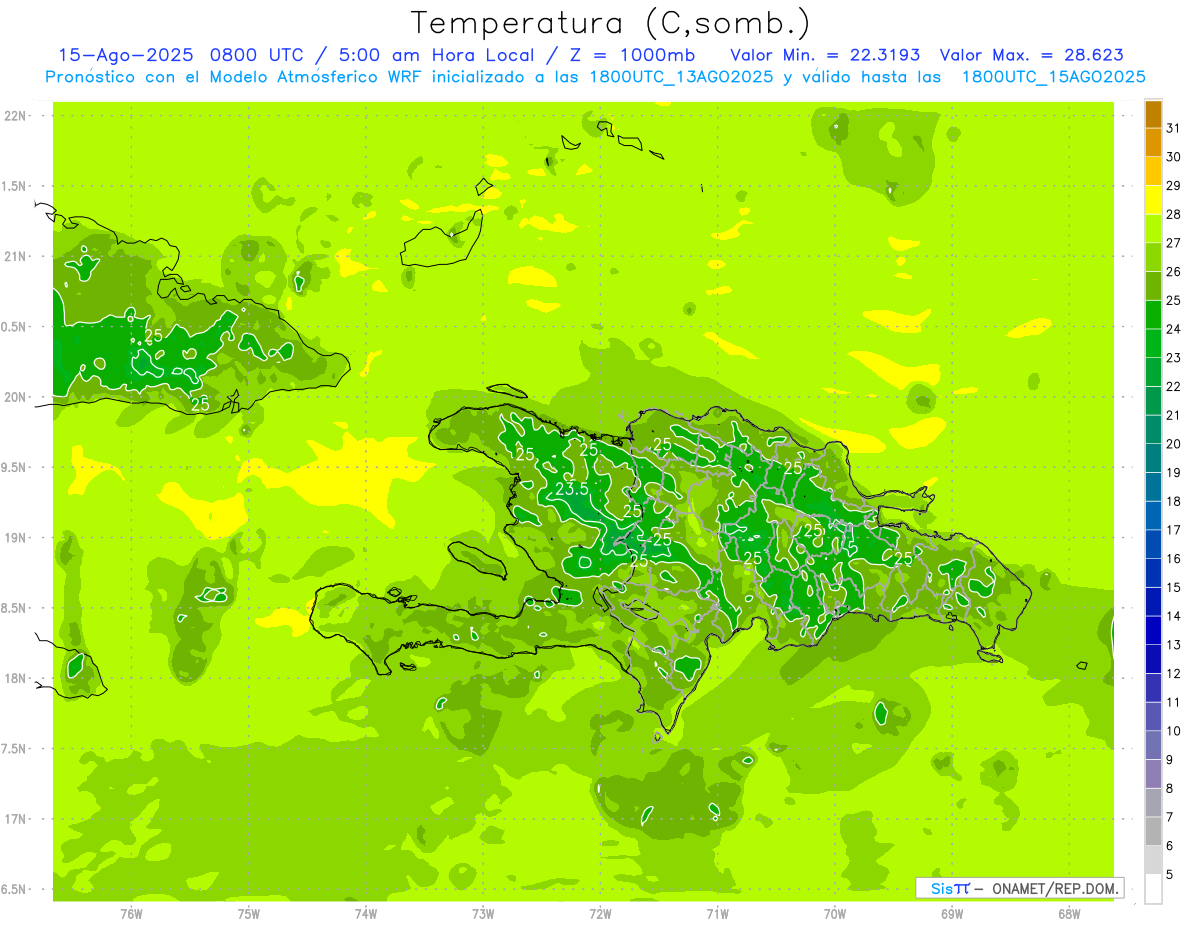Click the "6.5N" latitude label

click(x=14, y=890)
